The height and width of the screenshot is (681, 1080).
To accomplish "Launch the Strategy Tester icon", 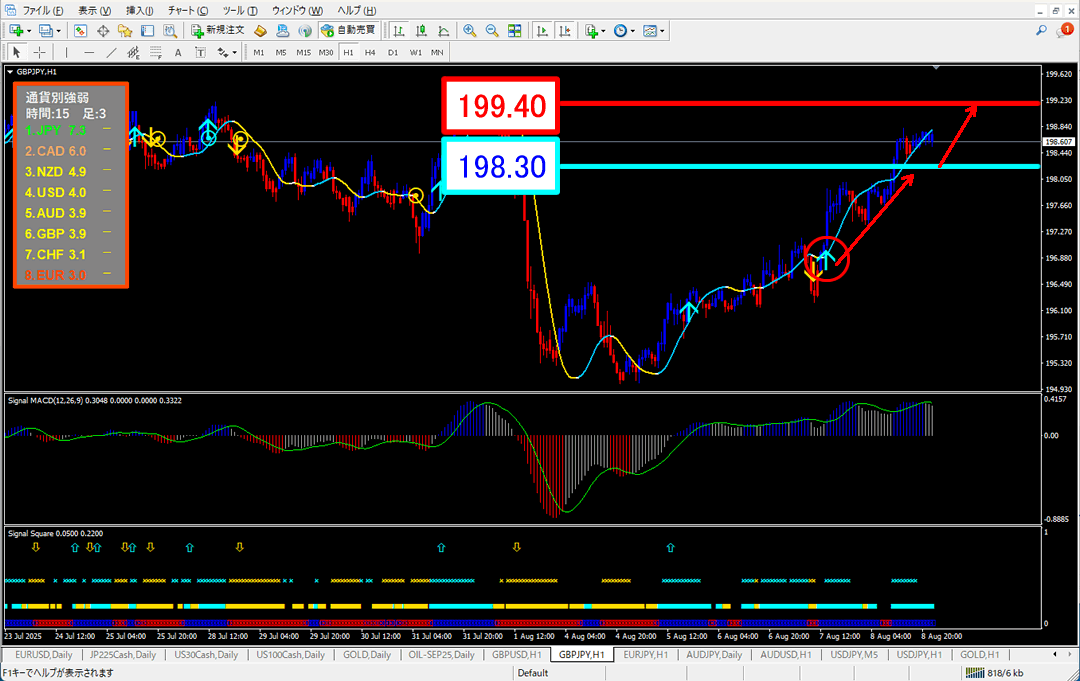I will coord(170,31).
